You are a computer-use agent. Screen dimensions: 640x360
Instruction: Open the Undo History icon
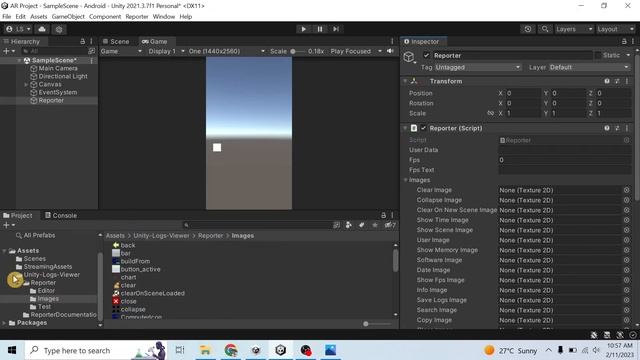point(528,29)
